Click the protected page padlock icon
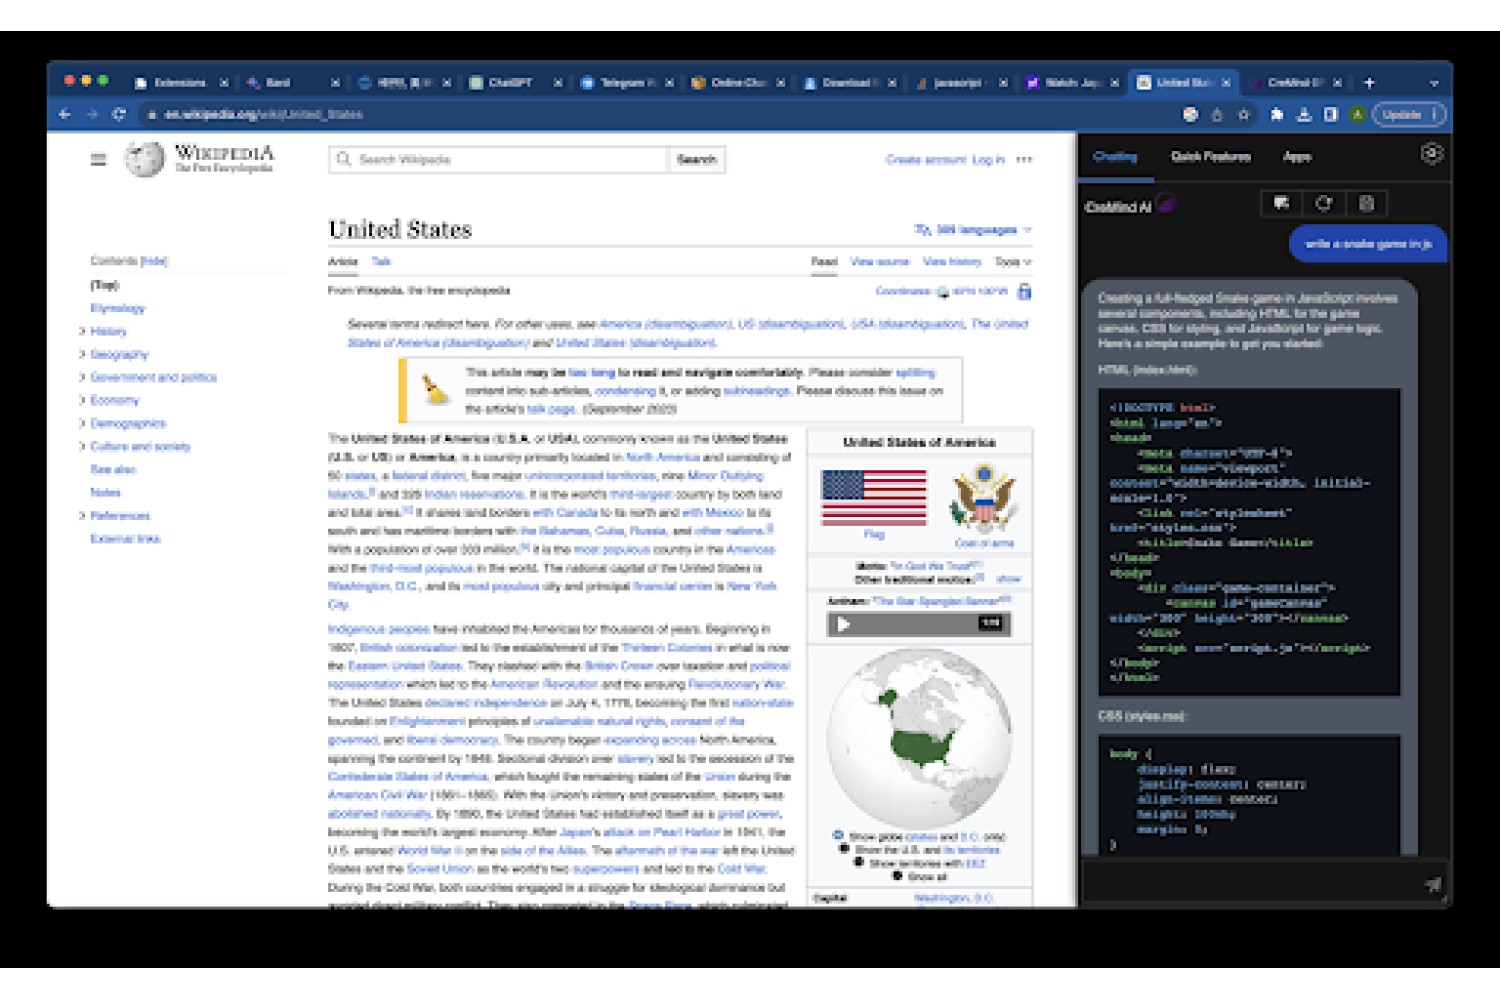This screenshot has height=1000, width=1500. (1024, 292)
